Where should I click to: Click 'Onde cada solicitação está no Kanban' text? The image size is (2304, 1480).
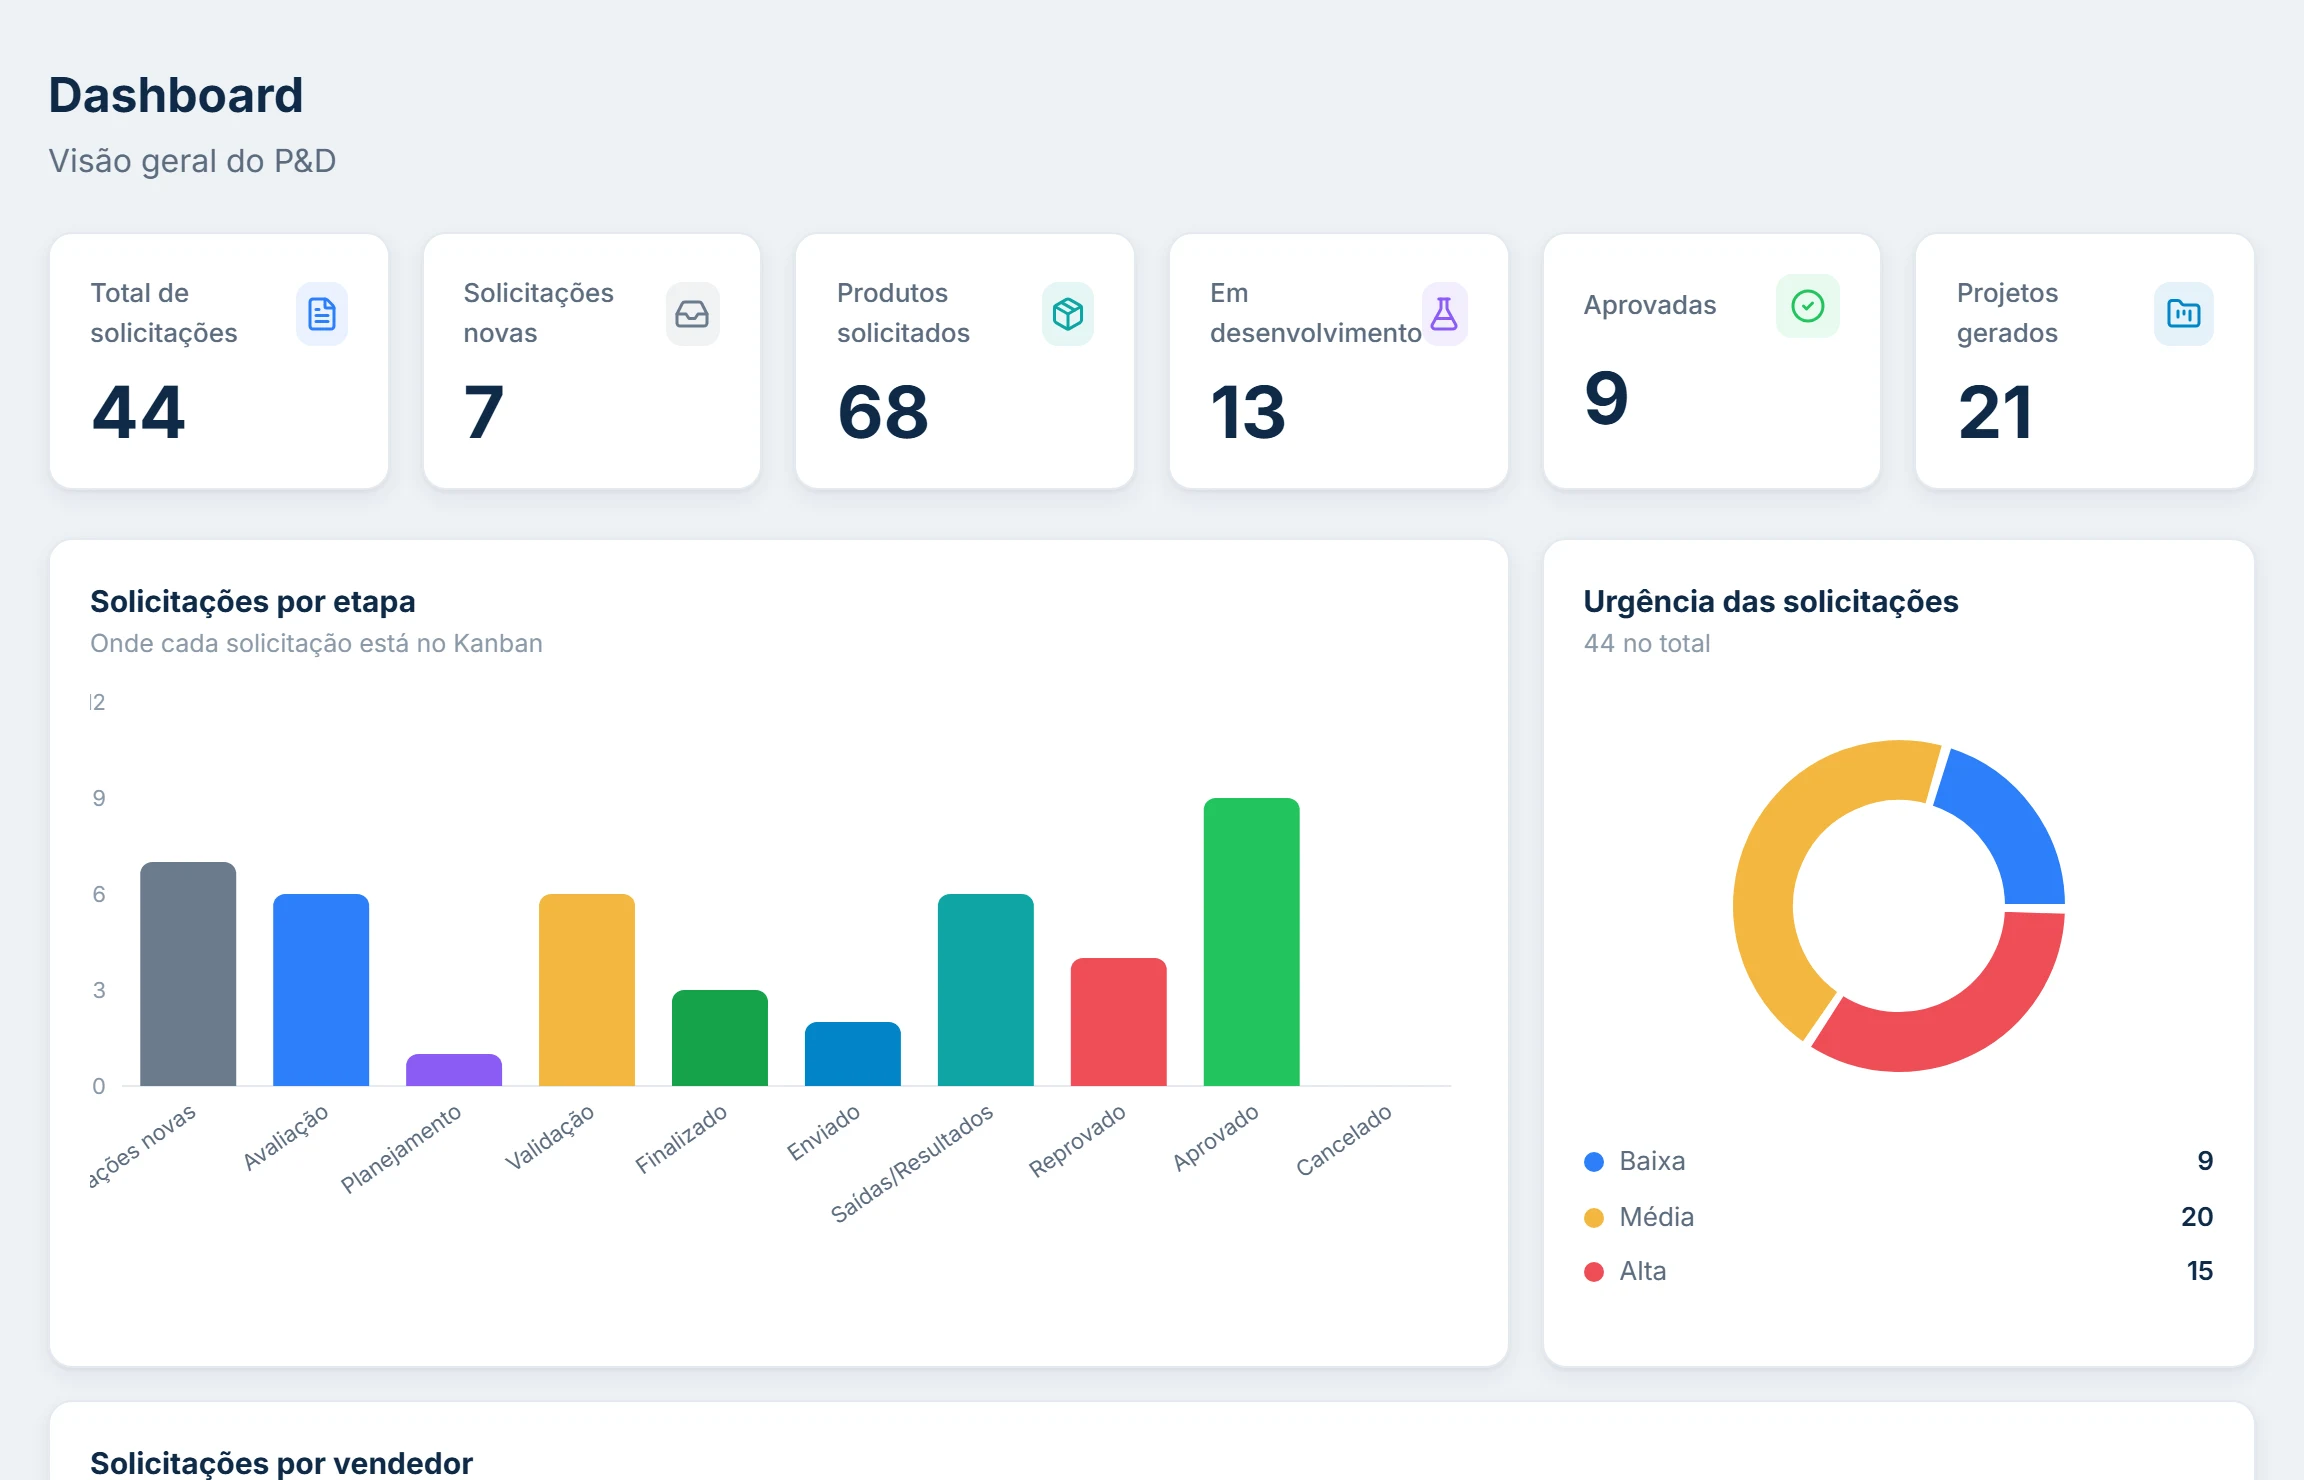click(x=316, y=643)
